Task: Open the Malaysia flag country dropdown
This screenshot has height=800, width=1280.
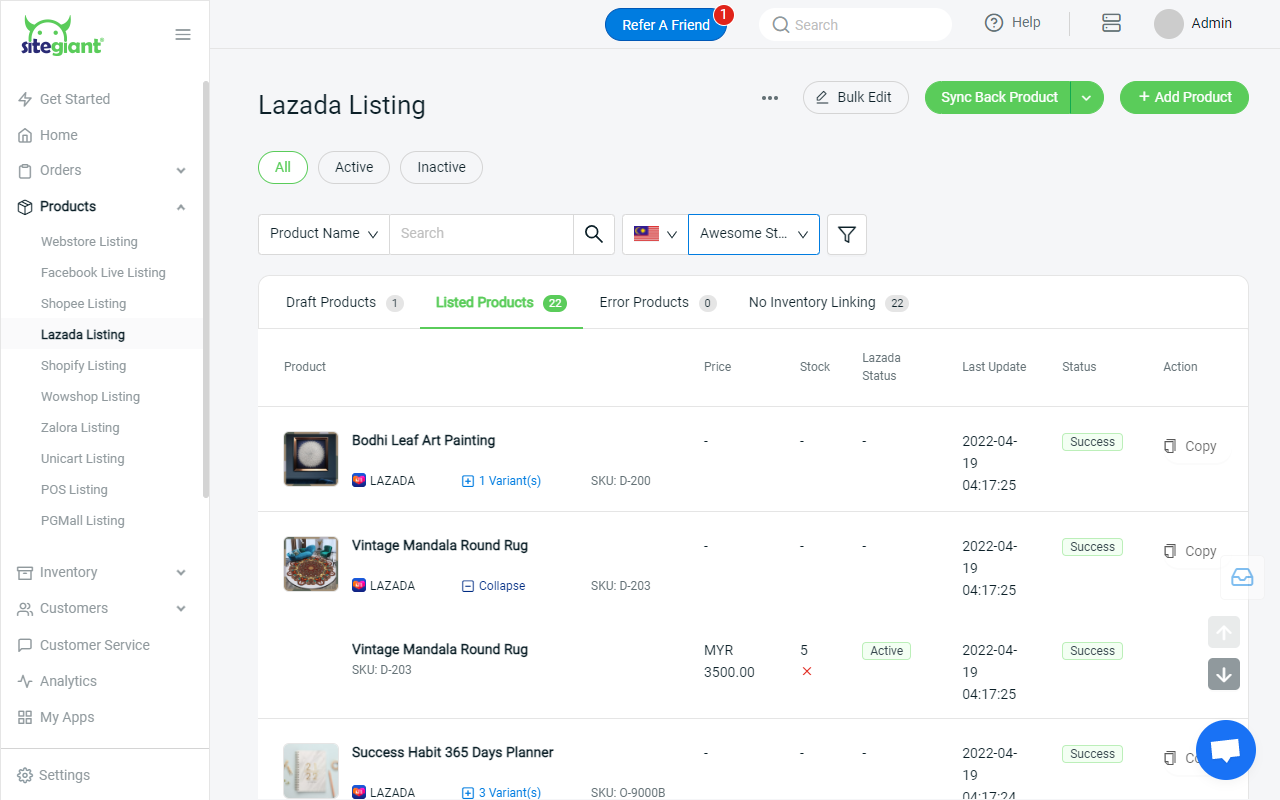Action: 655,234
